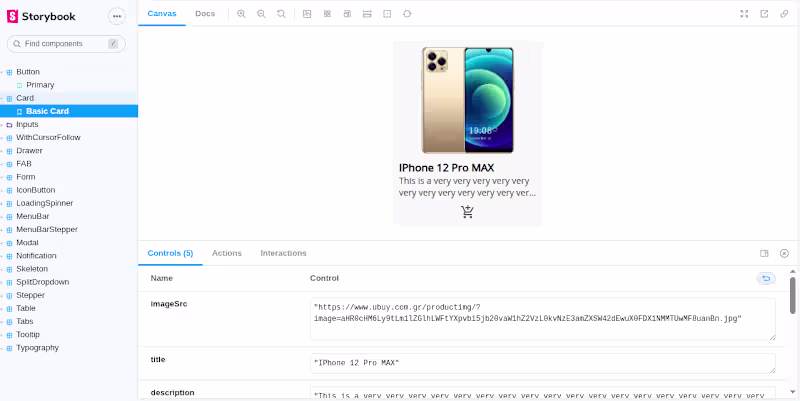
Task: Zoom out on the canvas
Action: (x=261, y=14)
